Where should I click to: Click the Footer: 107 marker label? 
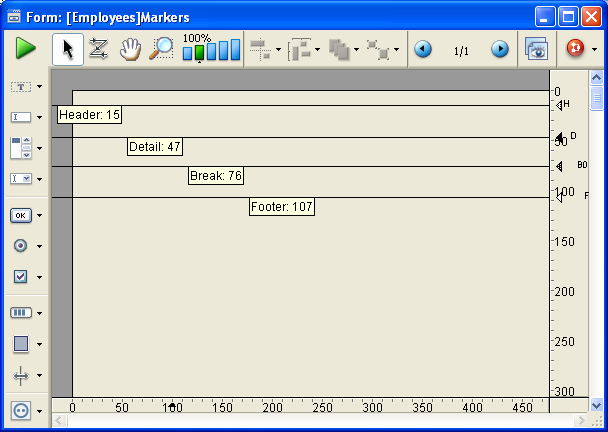coord(282,207)
